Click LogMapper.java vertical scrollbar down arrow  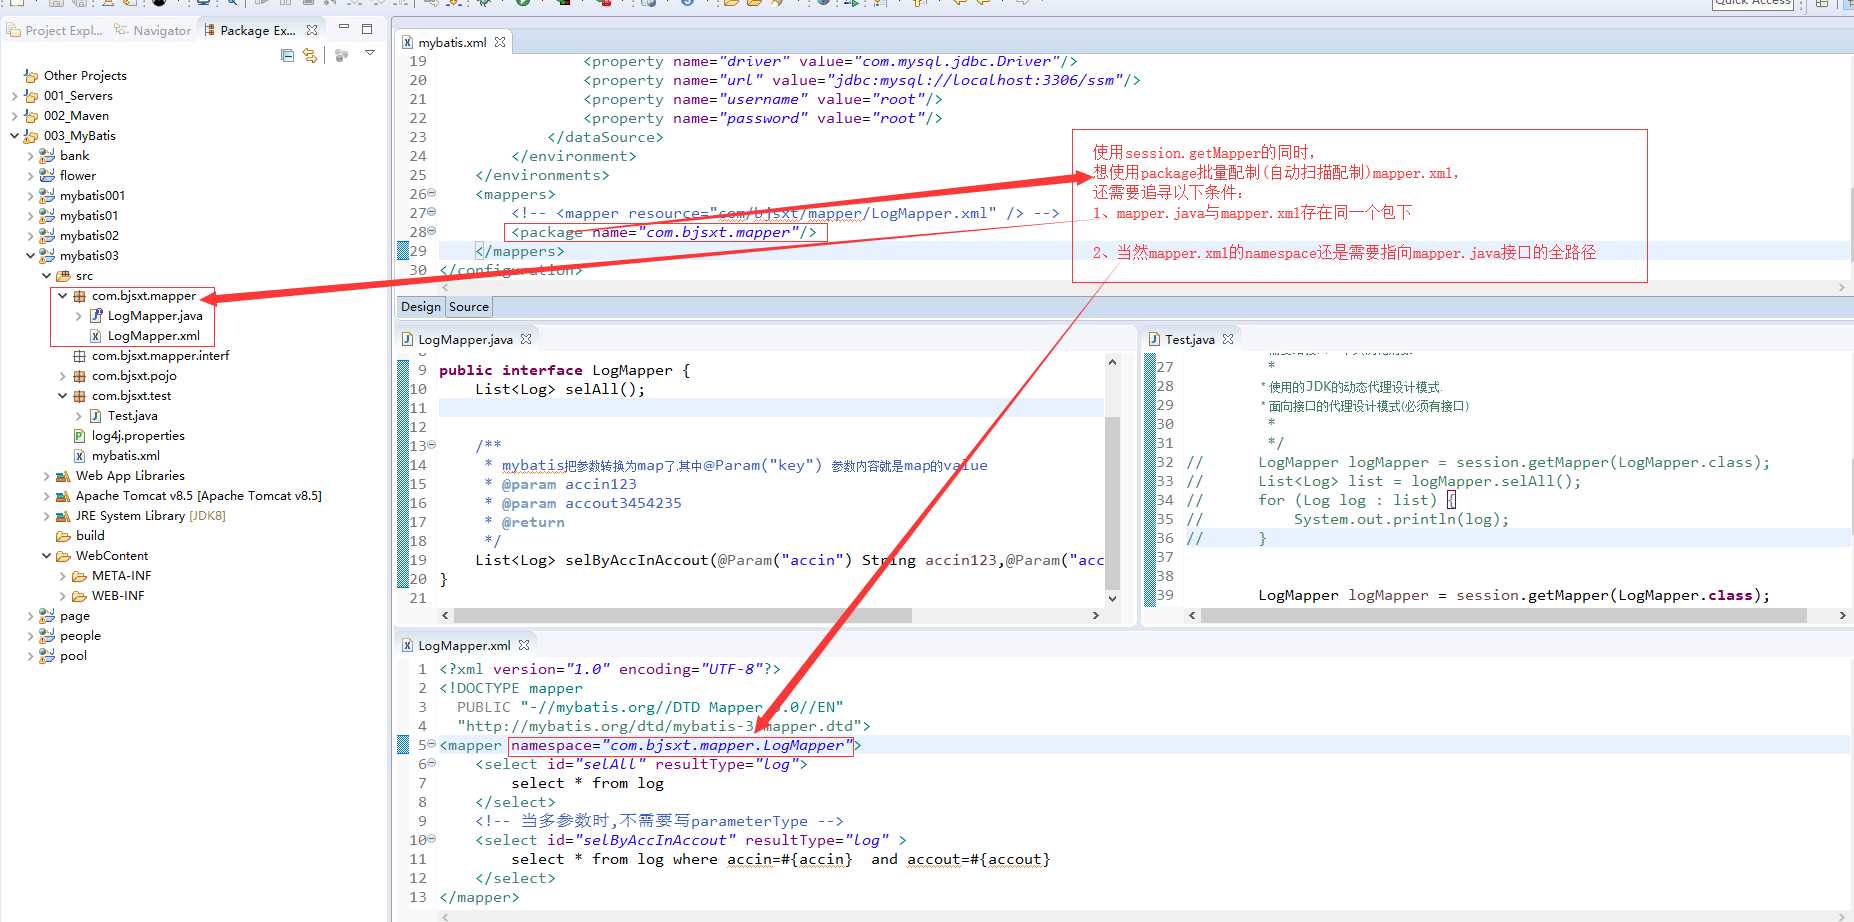(1112, 598)
